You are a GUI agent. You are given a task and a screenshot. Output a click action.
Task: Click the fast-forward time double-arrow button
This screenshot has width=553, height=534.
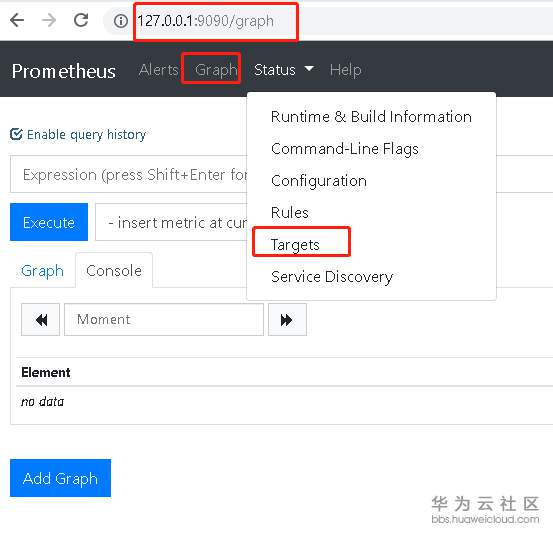click(x=287, y=320)
